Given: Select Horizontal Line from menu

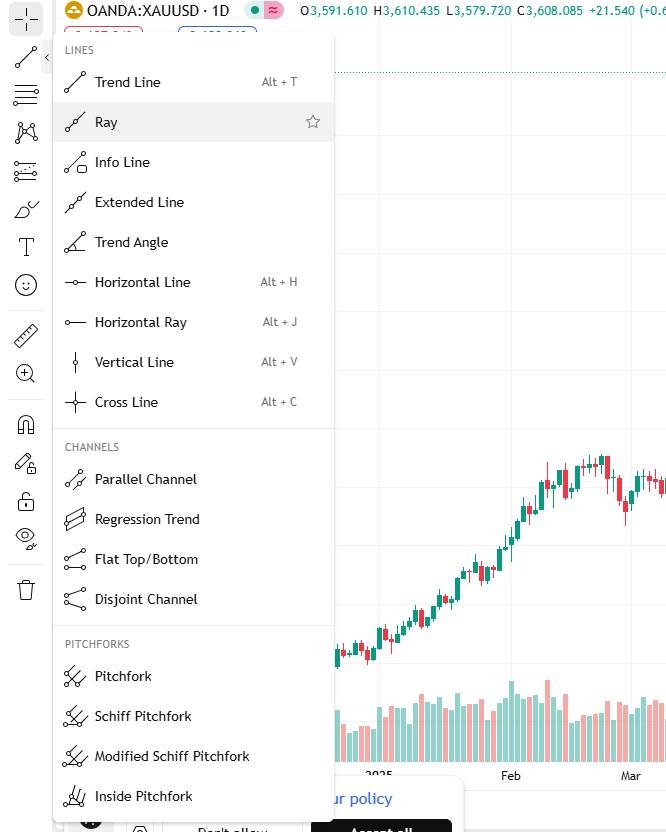Looking at the screenshot, I should pyautogui.click(x=193, y=282).
